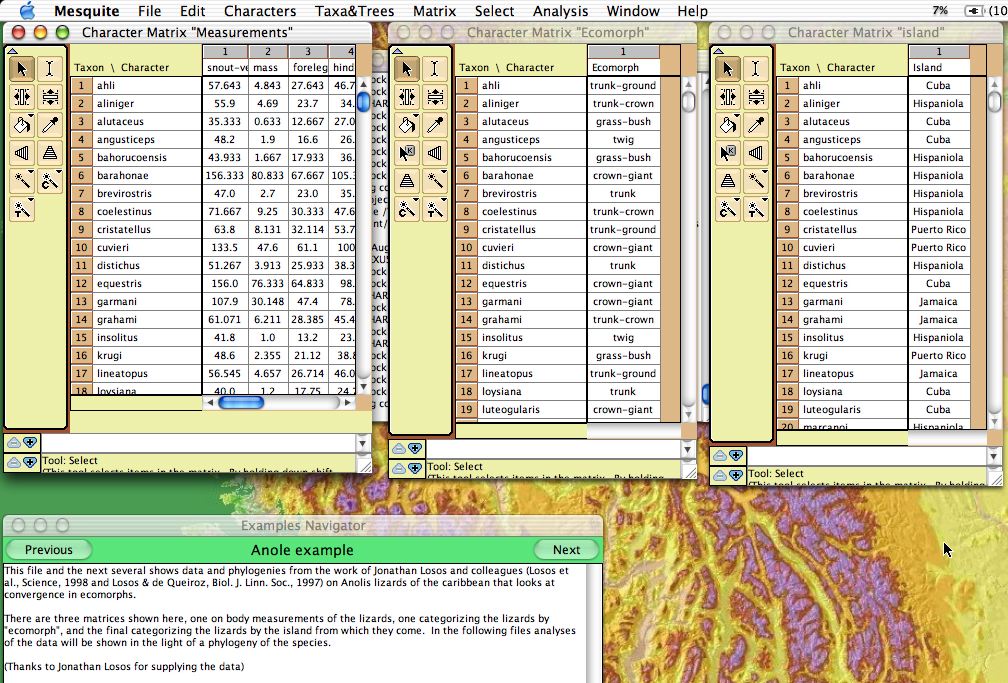Choose the eyedropper tool in Ecomorph window
1008x683 pixels.
coord(434,125)
